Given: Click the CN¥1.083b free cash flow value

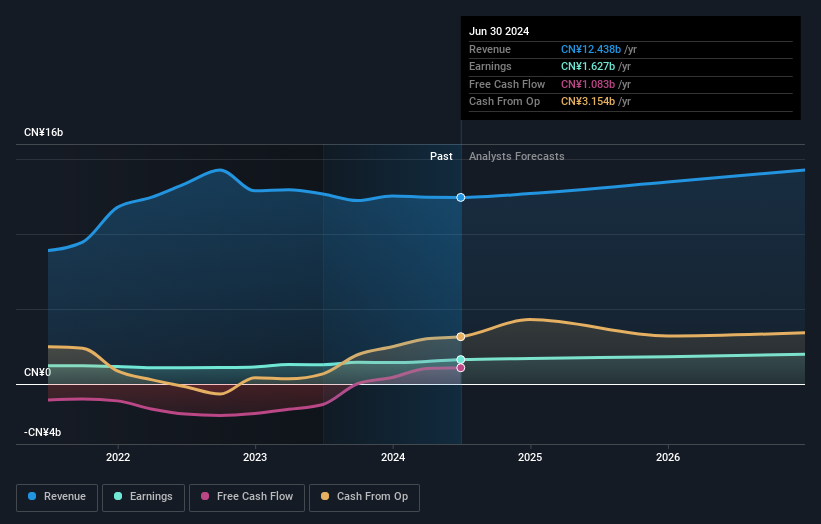Looking at the screenshot, I should tap(588, 84).
